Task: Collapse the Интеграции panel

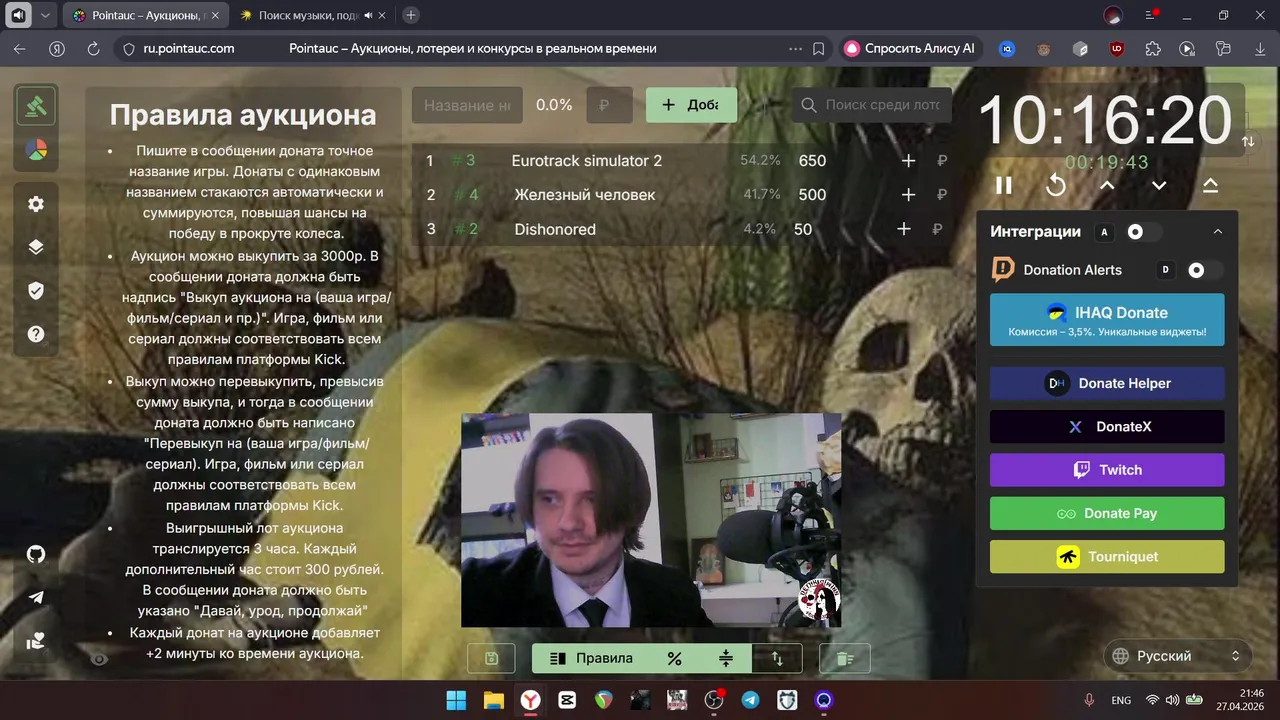Action: click(x=1218, y=231)
